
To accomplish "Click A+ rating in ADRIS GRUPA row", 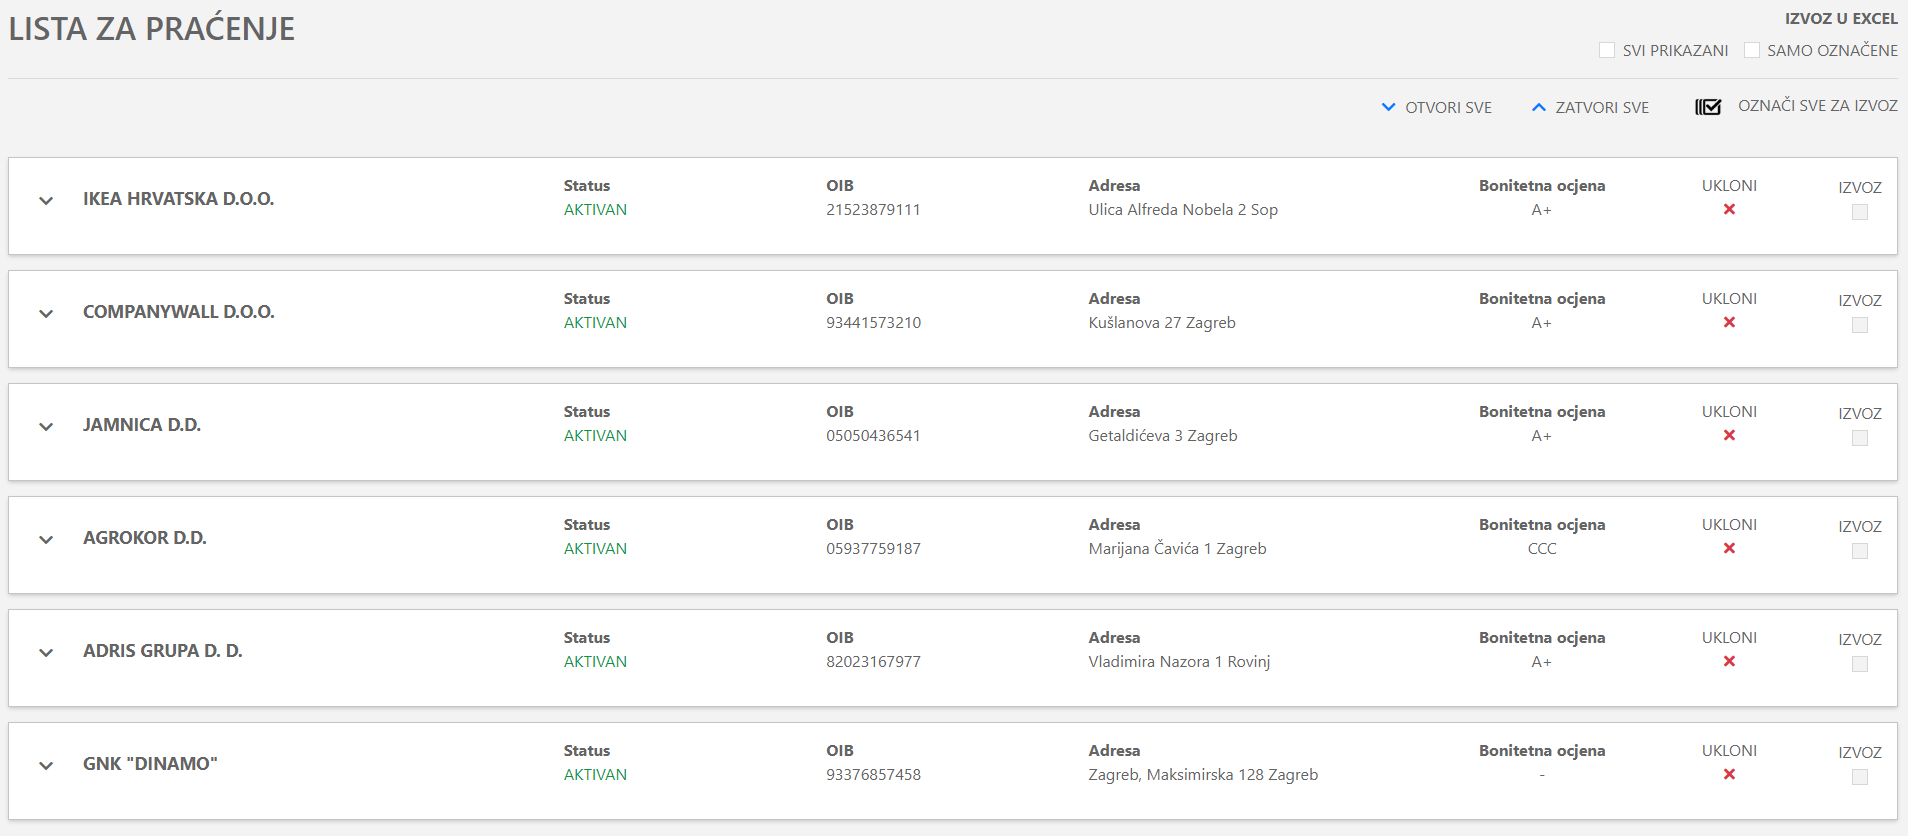I will pyautogui.click(x=1542, y=662).
